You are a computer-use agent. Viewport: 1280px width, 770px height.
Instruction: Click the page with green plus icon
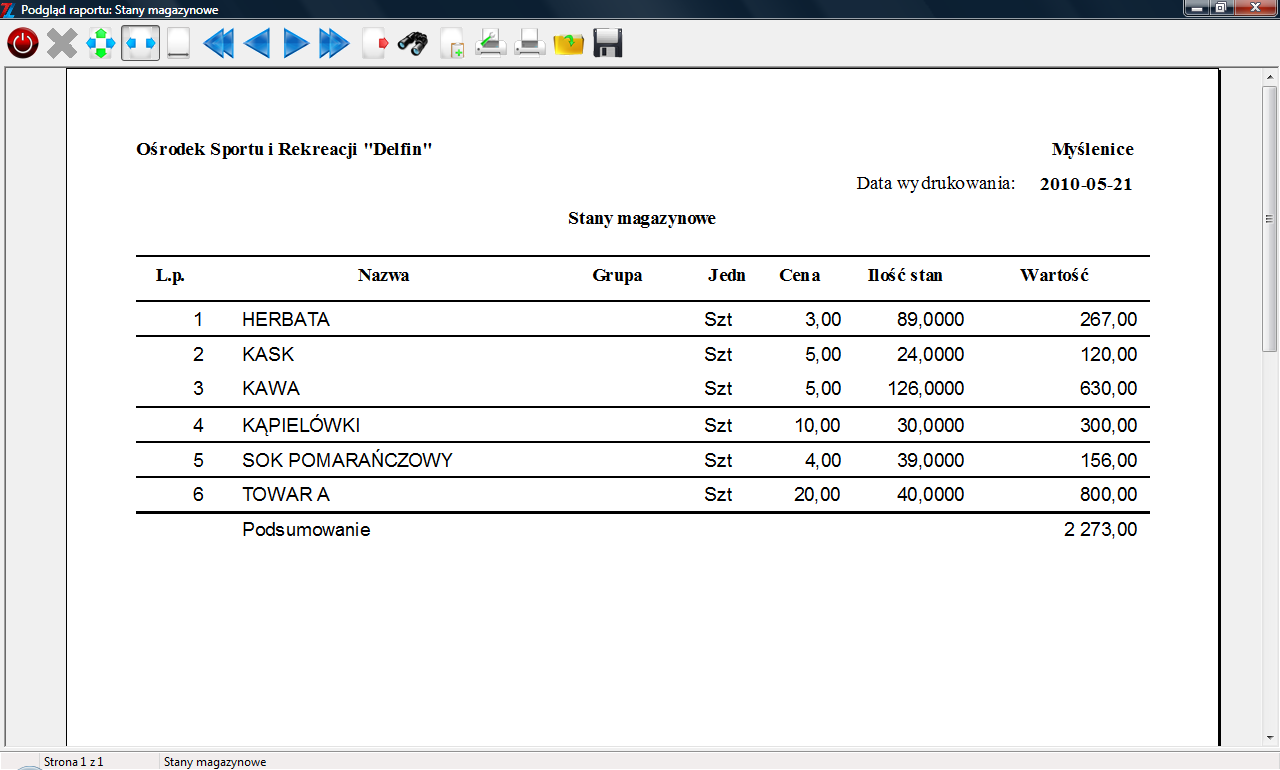pyautogui.click(x=452, y=44)
